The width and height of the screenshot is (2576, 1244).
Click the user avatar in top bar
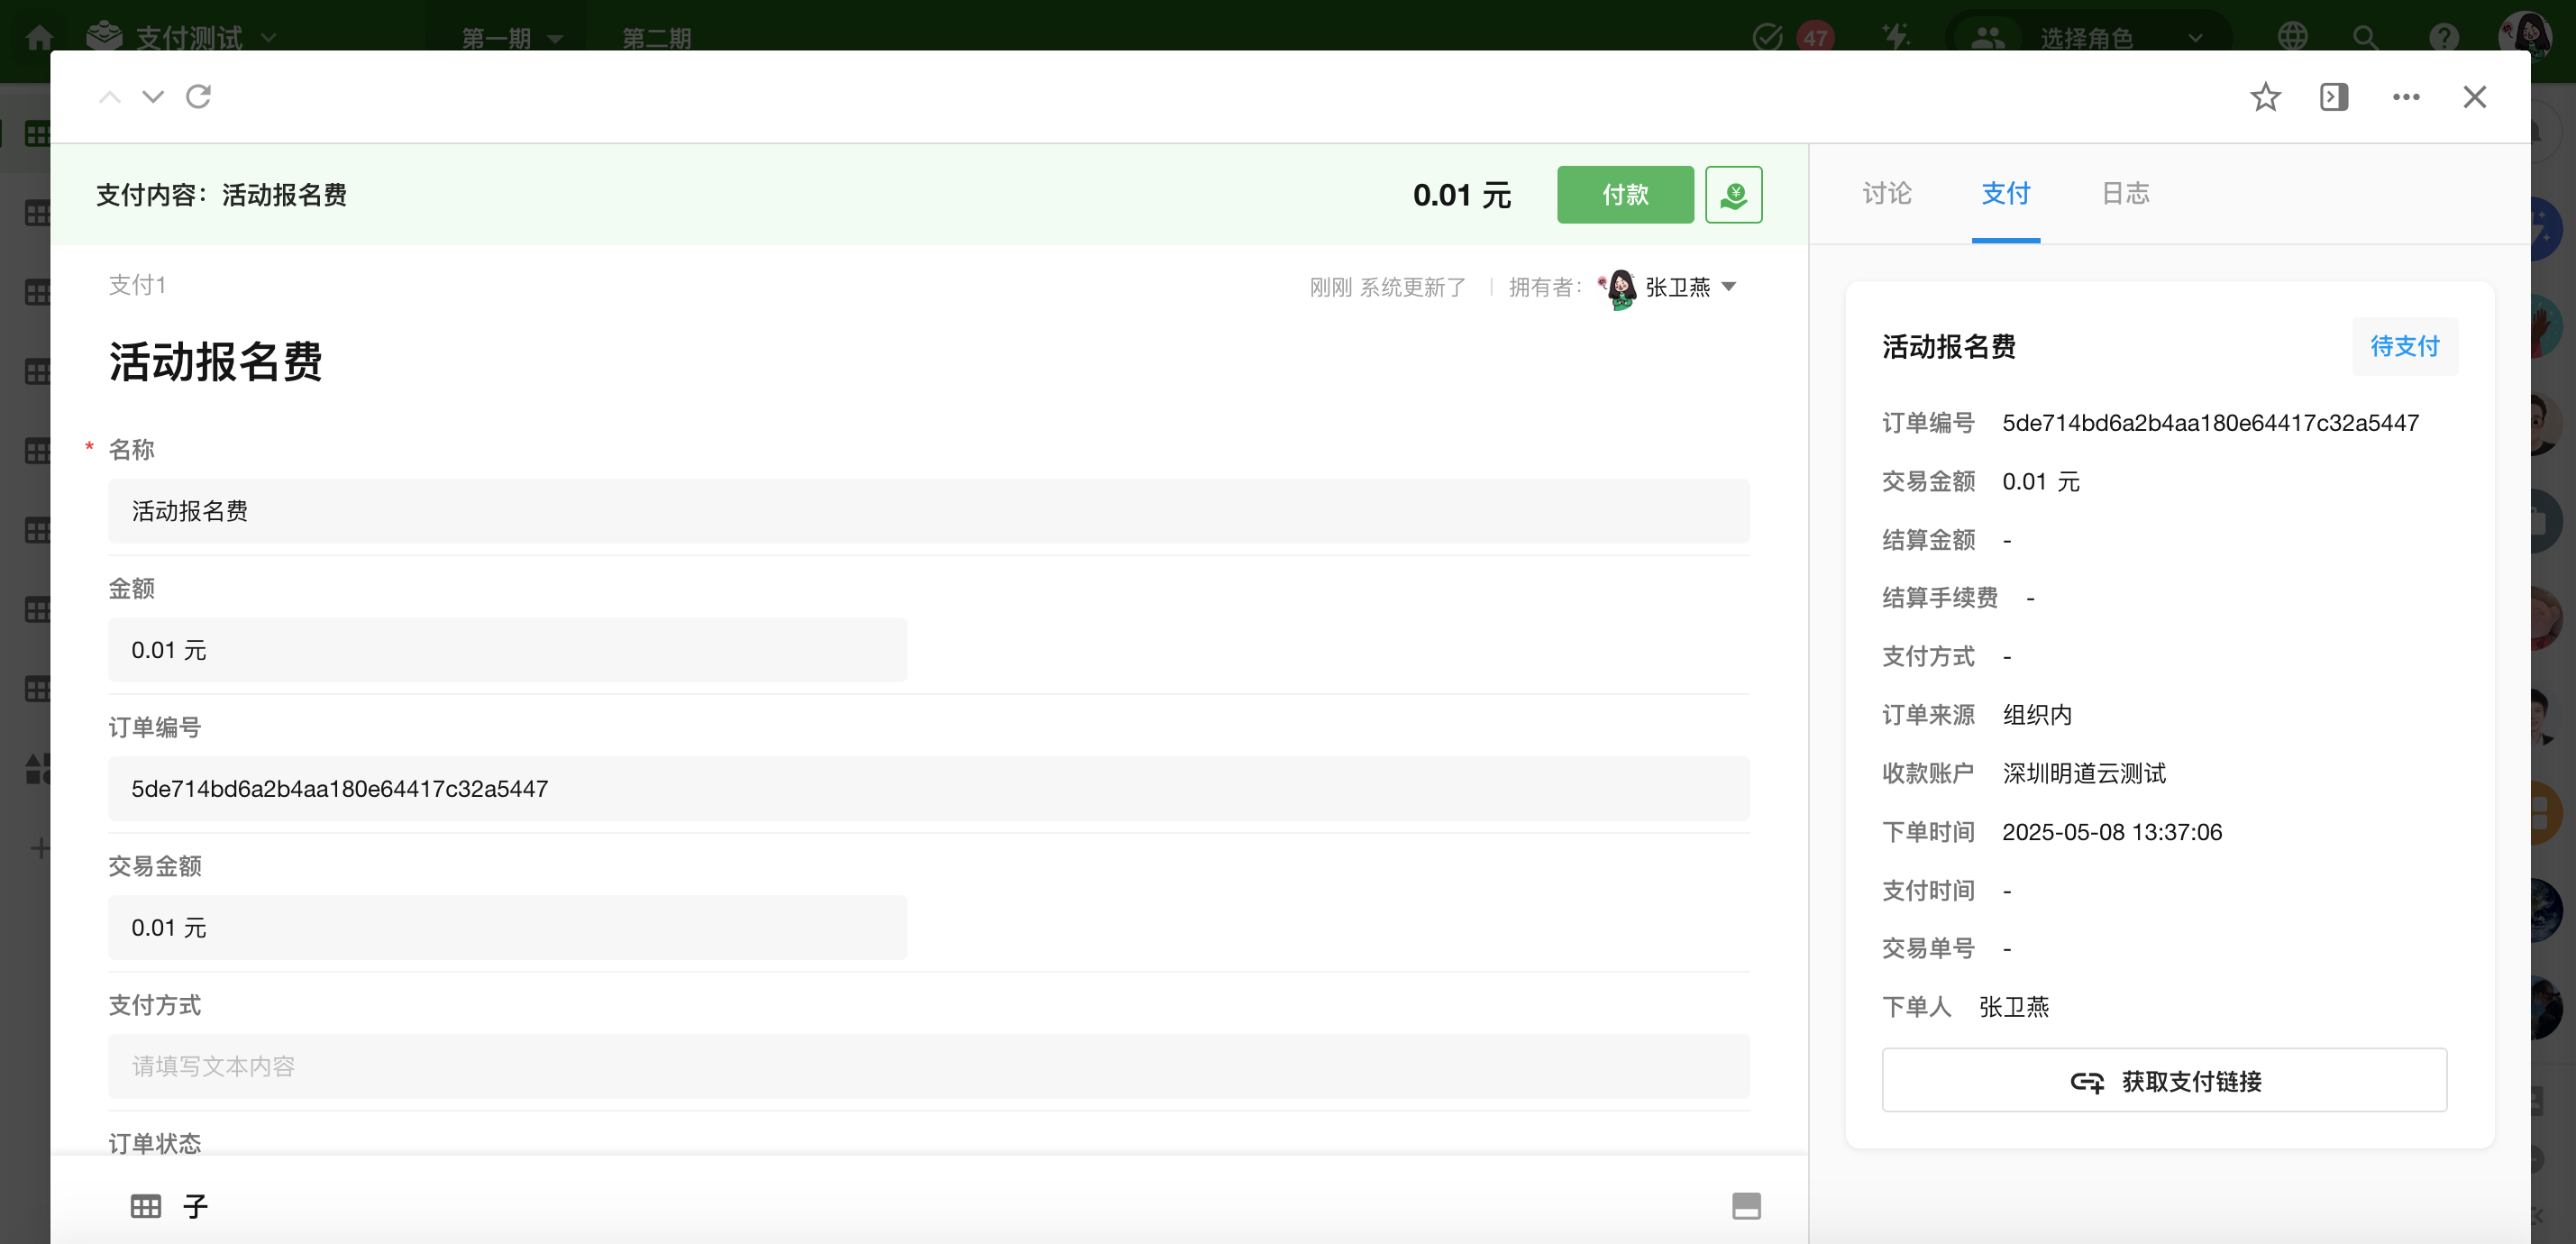pyautogui.click(x=2524, y=38)
